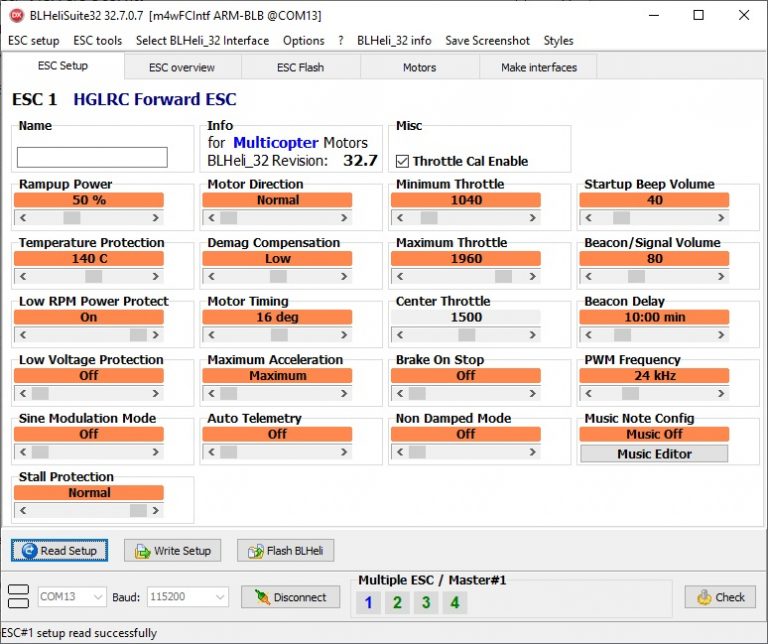
Task: Click the Beacon Delay slider thumb
Action: [623, 334]
